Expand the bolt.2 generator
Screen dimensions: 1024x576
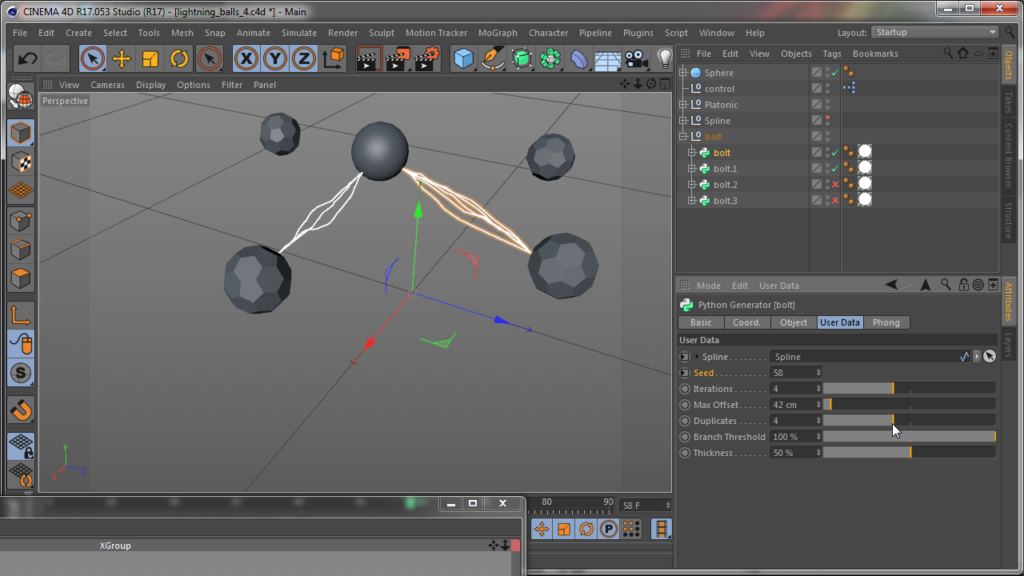pyautogui.click(x=692, y=184)
